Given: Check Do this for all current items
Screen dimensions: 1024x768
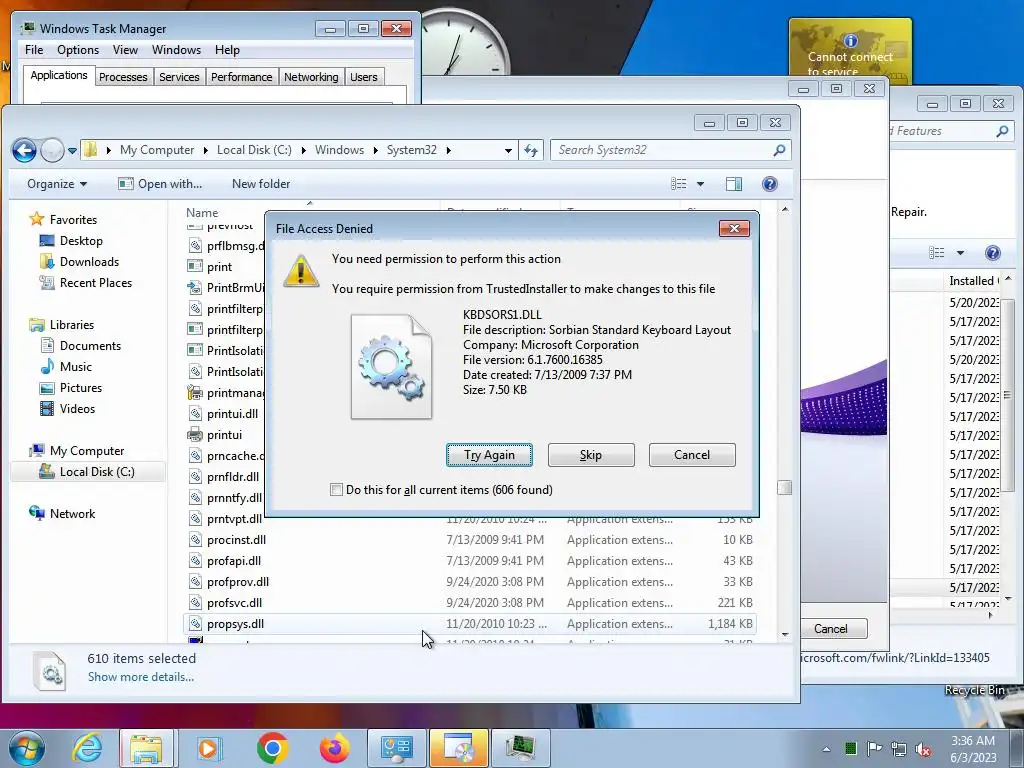Looking at the screenshot, I should (x=336, y=490).
